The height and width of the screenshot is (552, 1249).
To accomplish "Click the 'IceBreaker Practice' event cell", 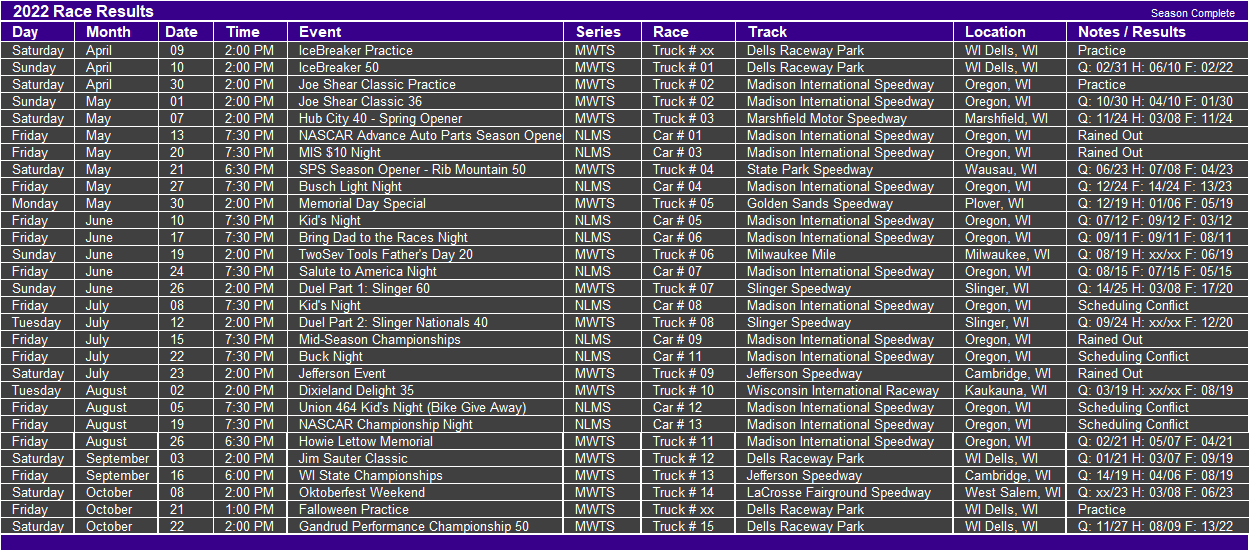I will (x=355, y=50).
